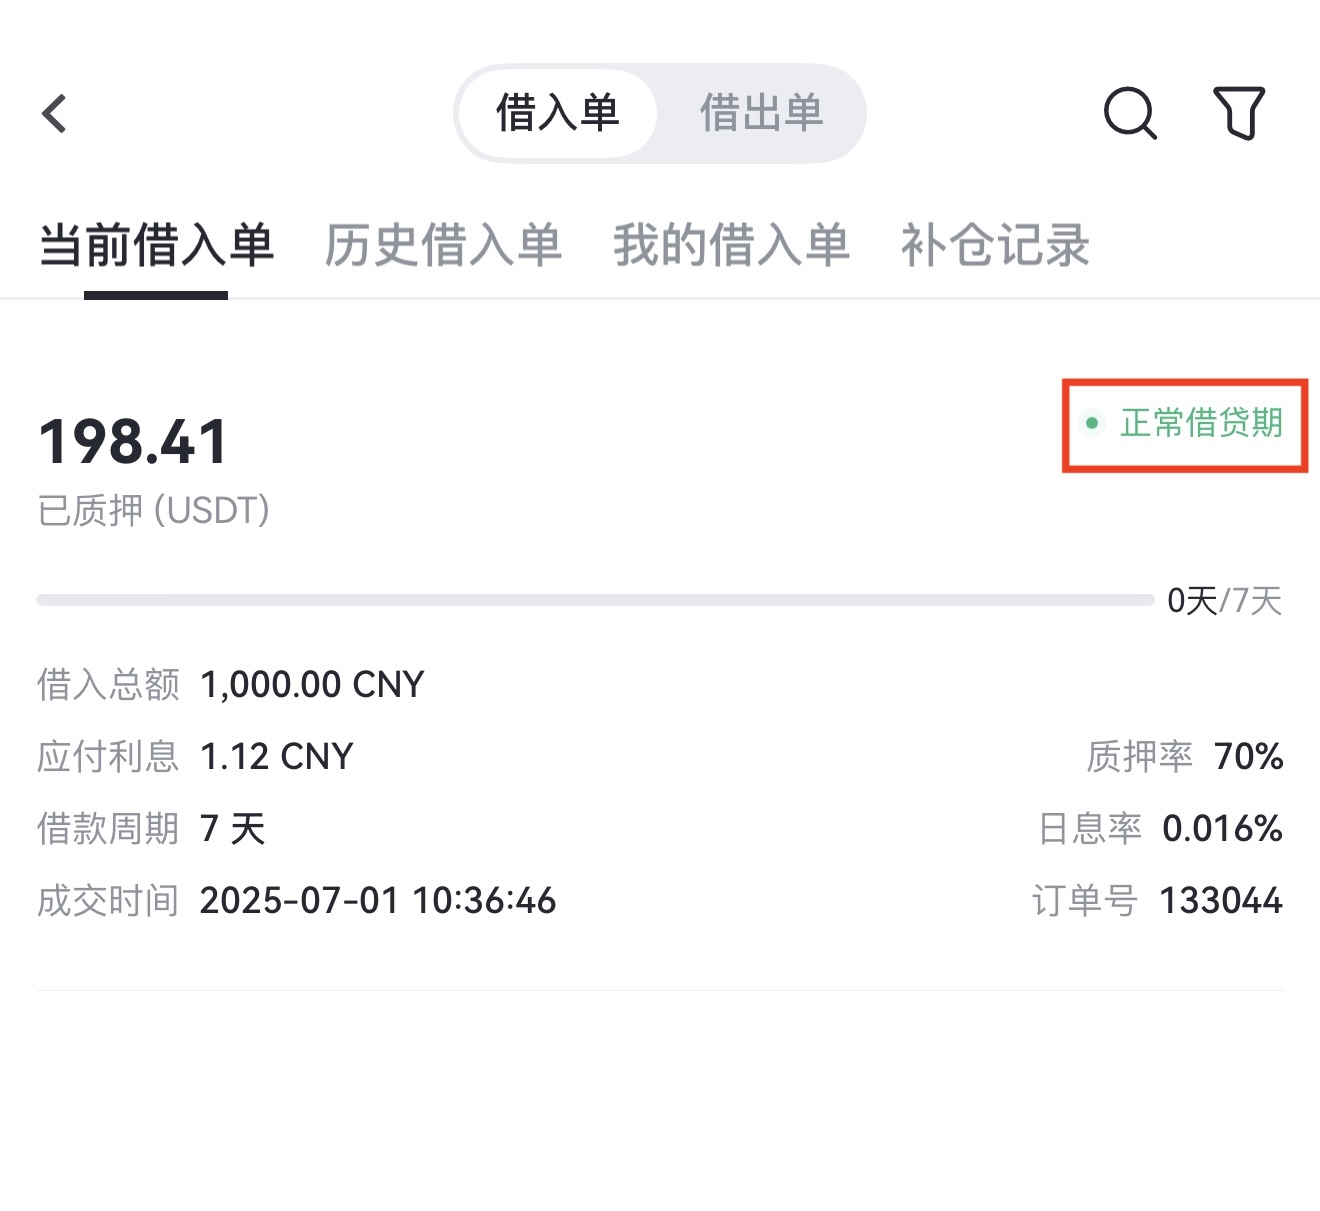Tap the 正常借贷期 status label
Screen dimensions: 1320x1211
pyautogui.click(x=1201, y=424)
